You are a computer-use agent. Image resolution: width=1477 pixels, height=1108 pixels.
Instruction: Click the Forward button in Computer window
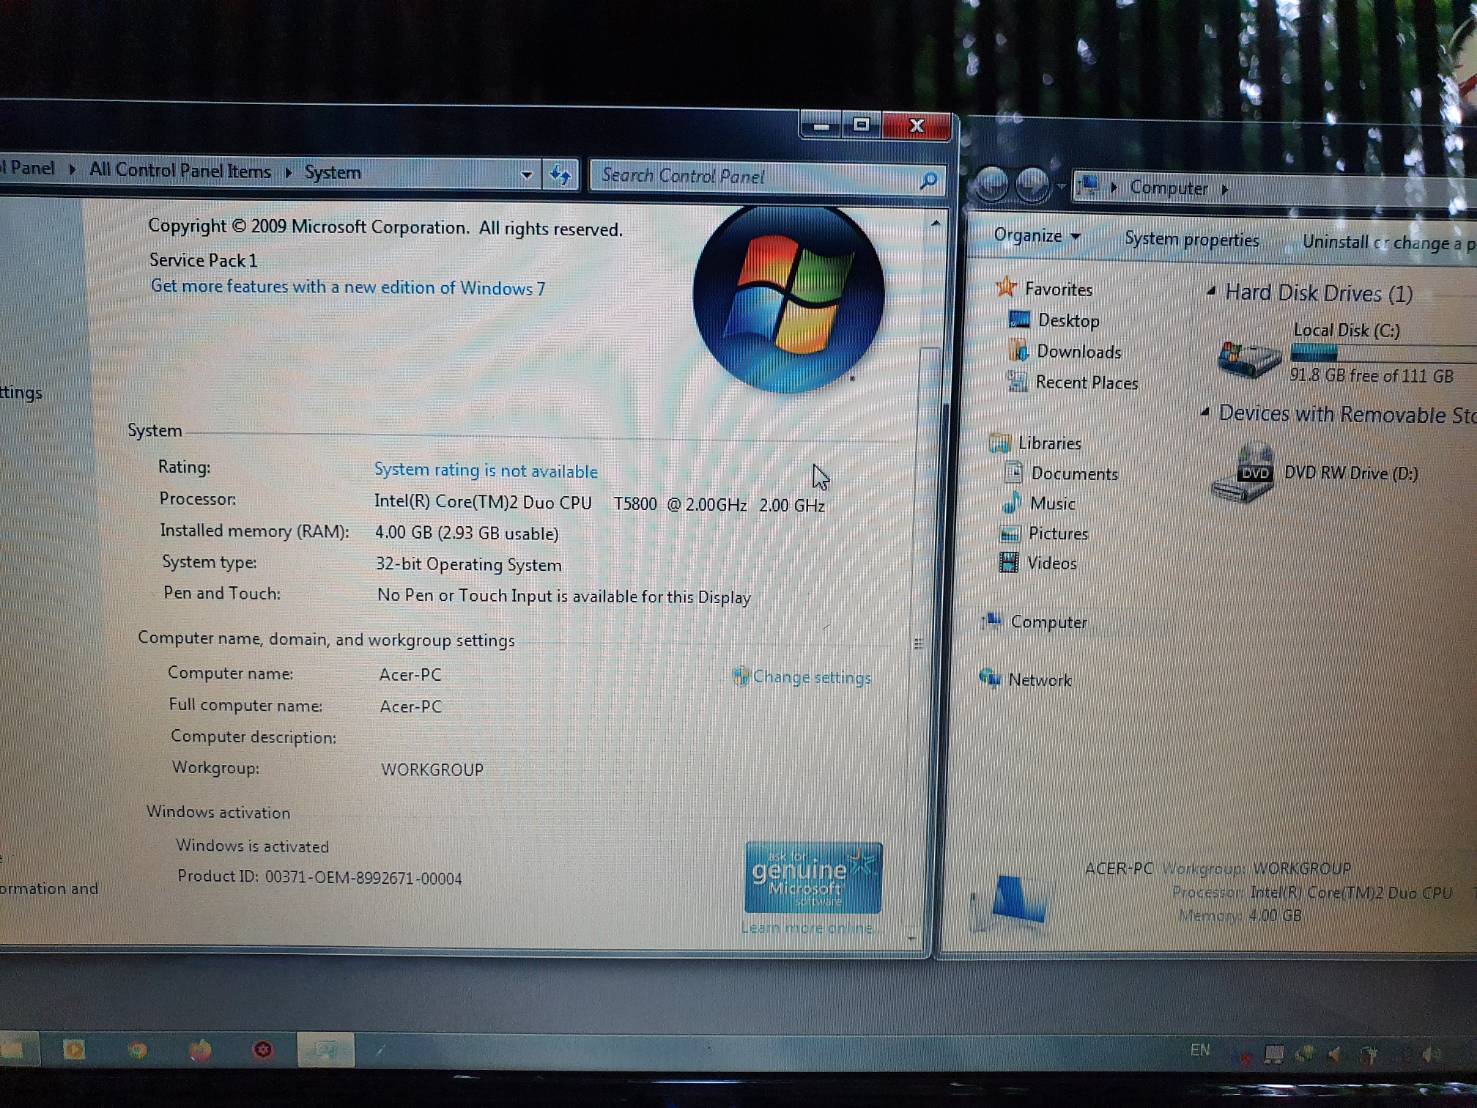[x=1032, y=185]
